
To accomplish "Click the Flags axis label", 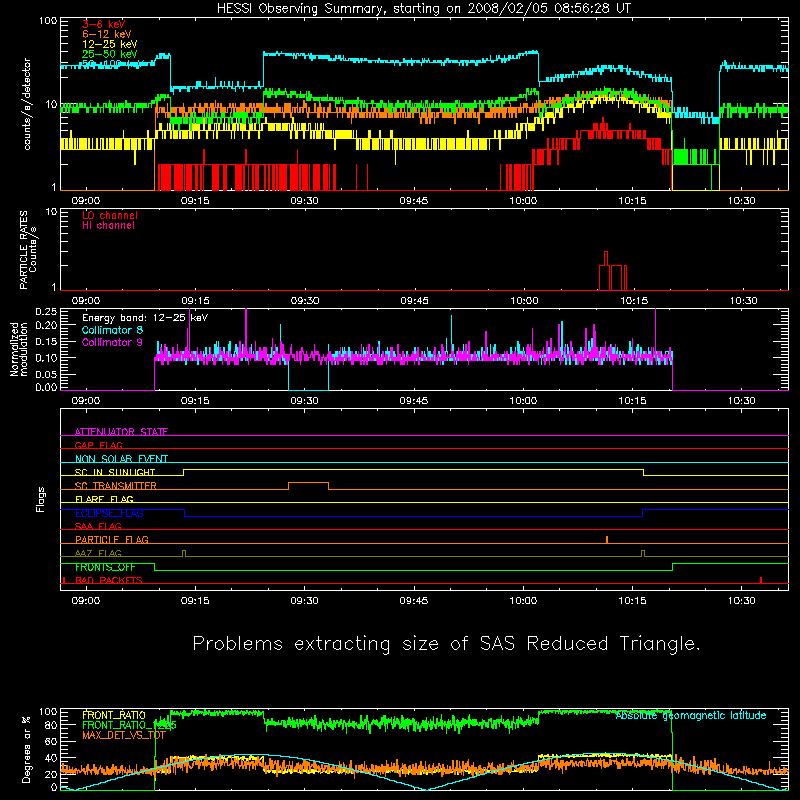I will click(40, 499).
